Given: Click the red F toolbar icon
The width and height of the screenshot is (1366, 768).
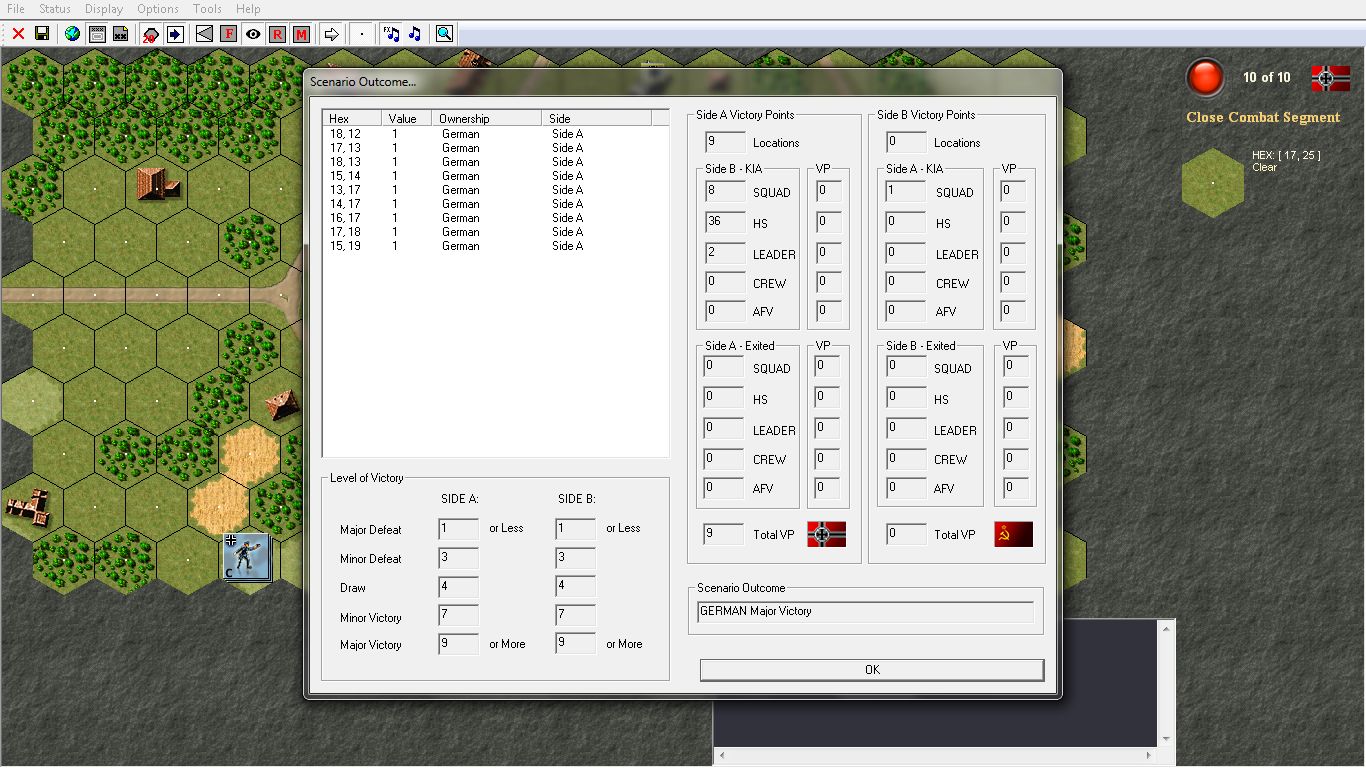Looking at the screenshot, I should [x=228, y=34].
